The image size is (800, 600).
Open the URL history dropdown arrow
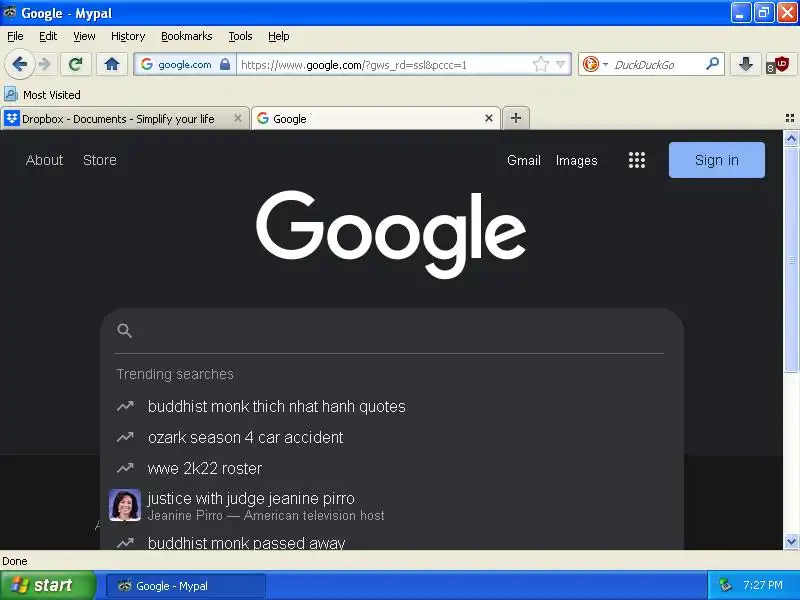click(561, 64)
